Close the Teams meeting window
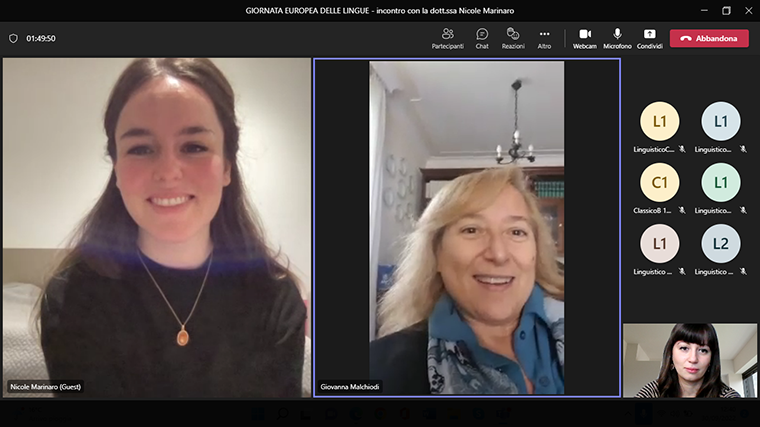The width and height of the screenshot is (760, 427). click(748, 11)
